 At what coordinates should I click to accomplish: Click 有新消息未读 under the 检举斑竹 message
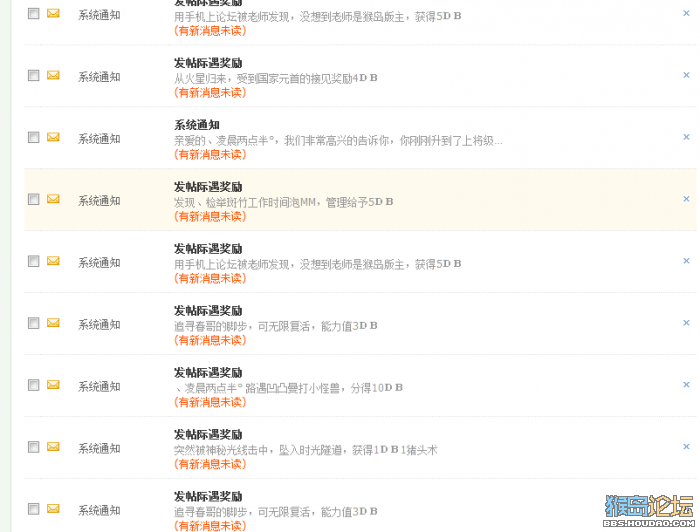tap(210, 217)
